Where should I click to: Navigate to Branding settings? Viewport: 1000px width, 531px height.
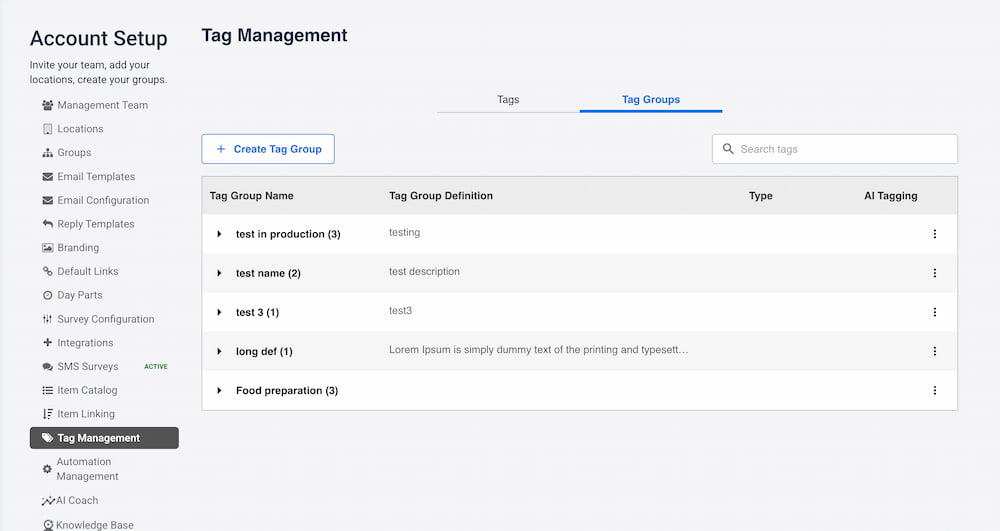click(x=78, y=247)
